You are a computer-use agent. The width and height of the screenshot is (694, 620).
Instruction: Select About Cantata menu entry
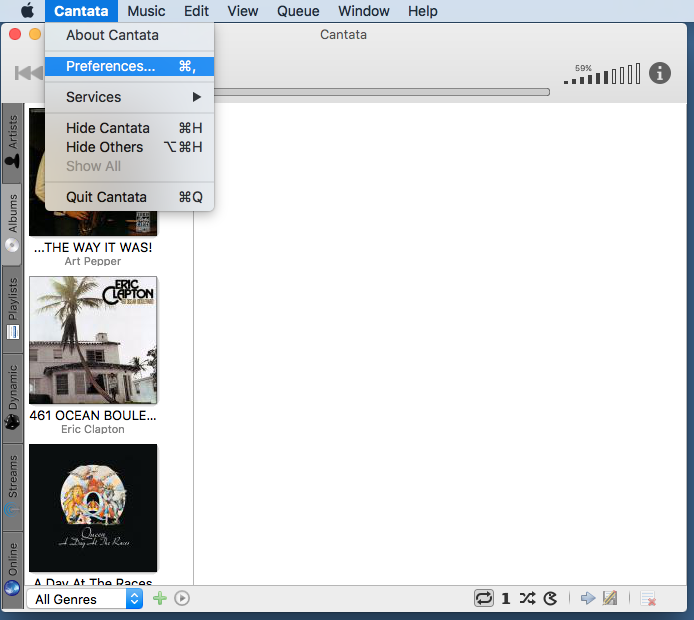[129, 35]
